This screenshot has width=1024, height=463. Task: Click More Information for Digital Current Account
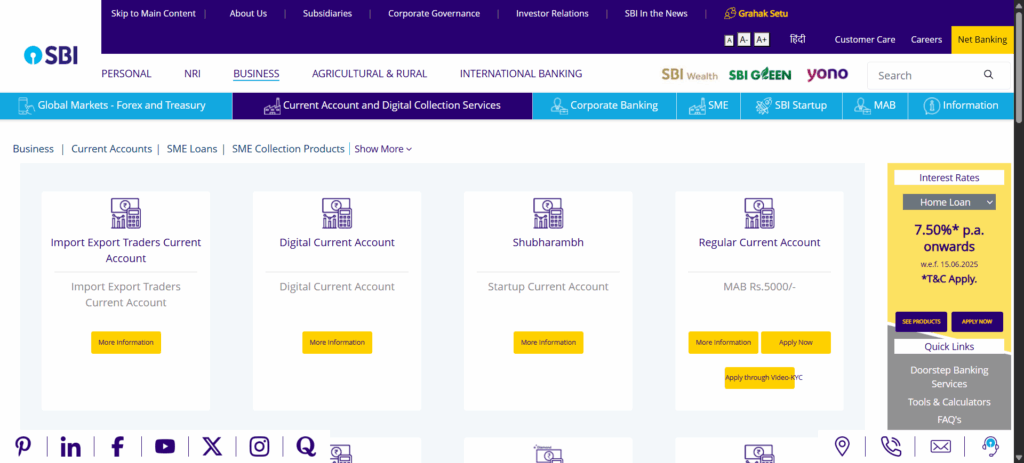(337, 342)
